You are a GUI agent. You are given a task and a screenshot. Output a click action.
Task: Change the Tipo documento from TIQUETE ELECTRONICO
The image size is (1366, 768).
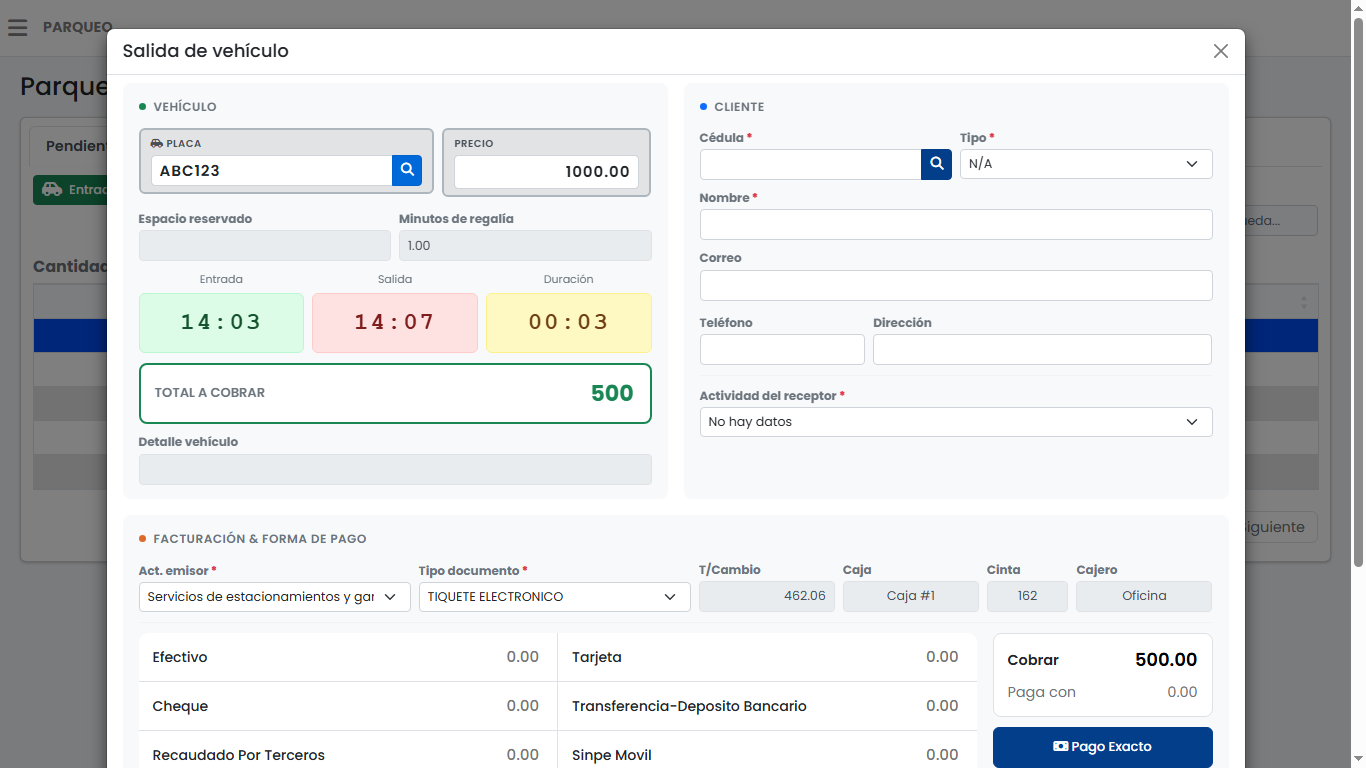click(554, 596)
